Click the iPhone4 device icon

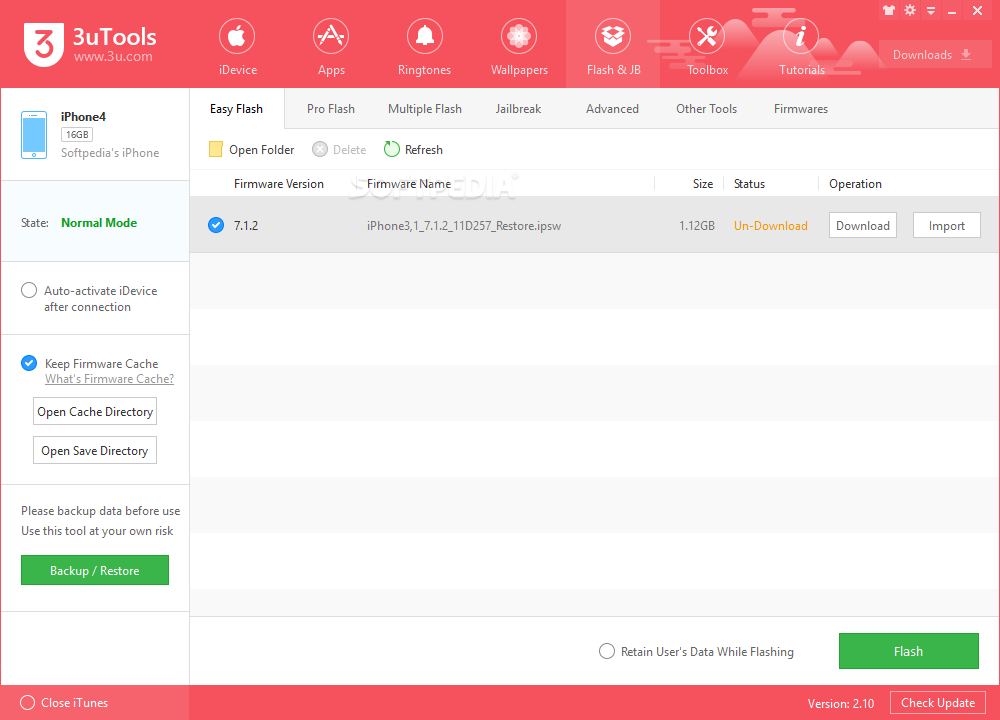click(34, 135)
